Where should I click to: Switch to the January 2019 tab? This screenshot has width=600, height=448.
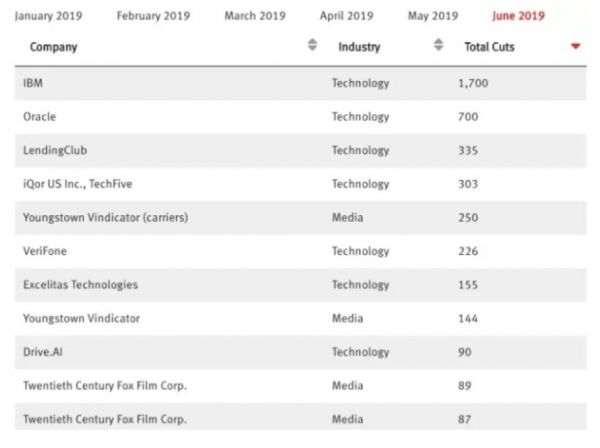point(49,16)
